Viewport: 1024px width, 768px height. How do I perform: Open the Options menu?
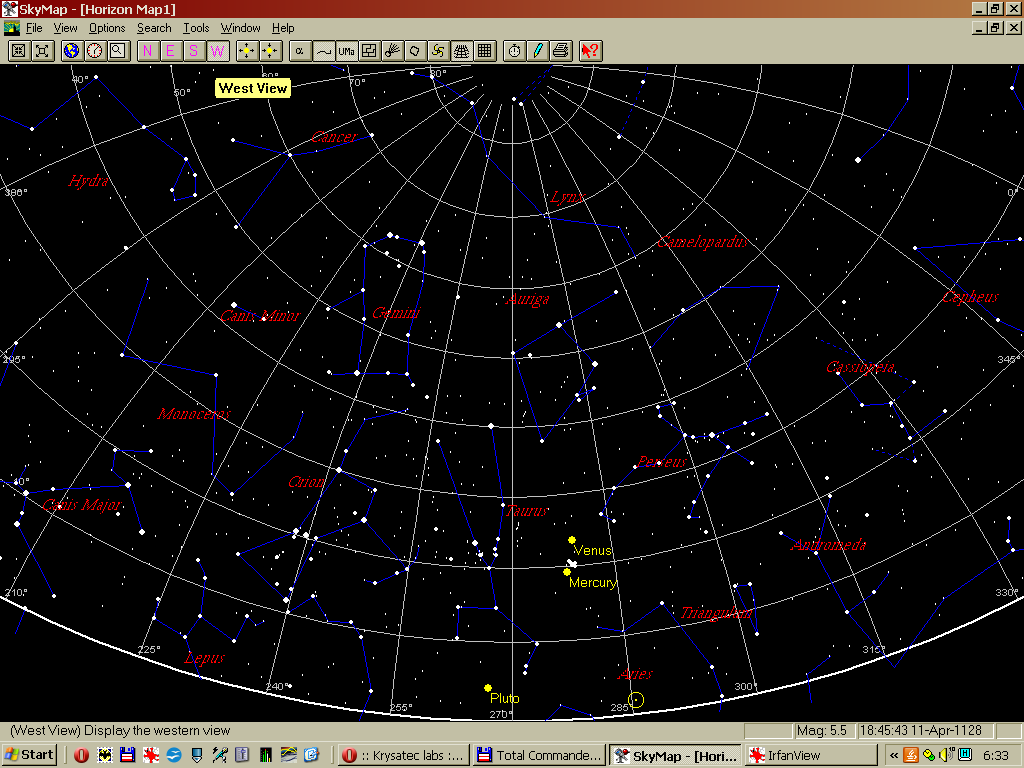coord(107,28)
